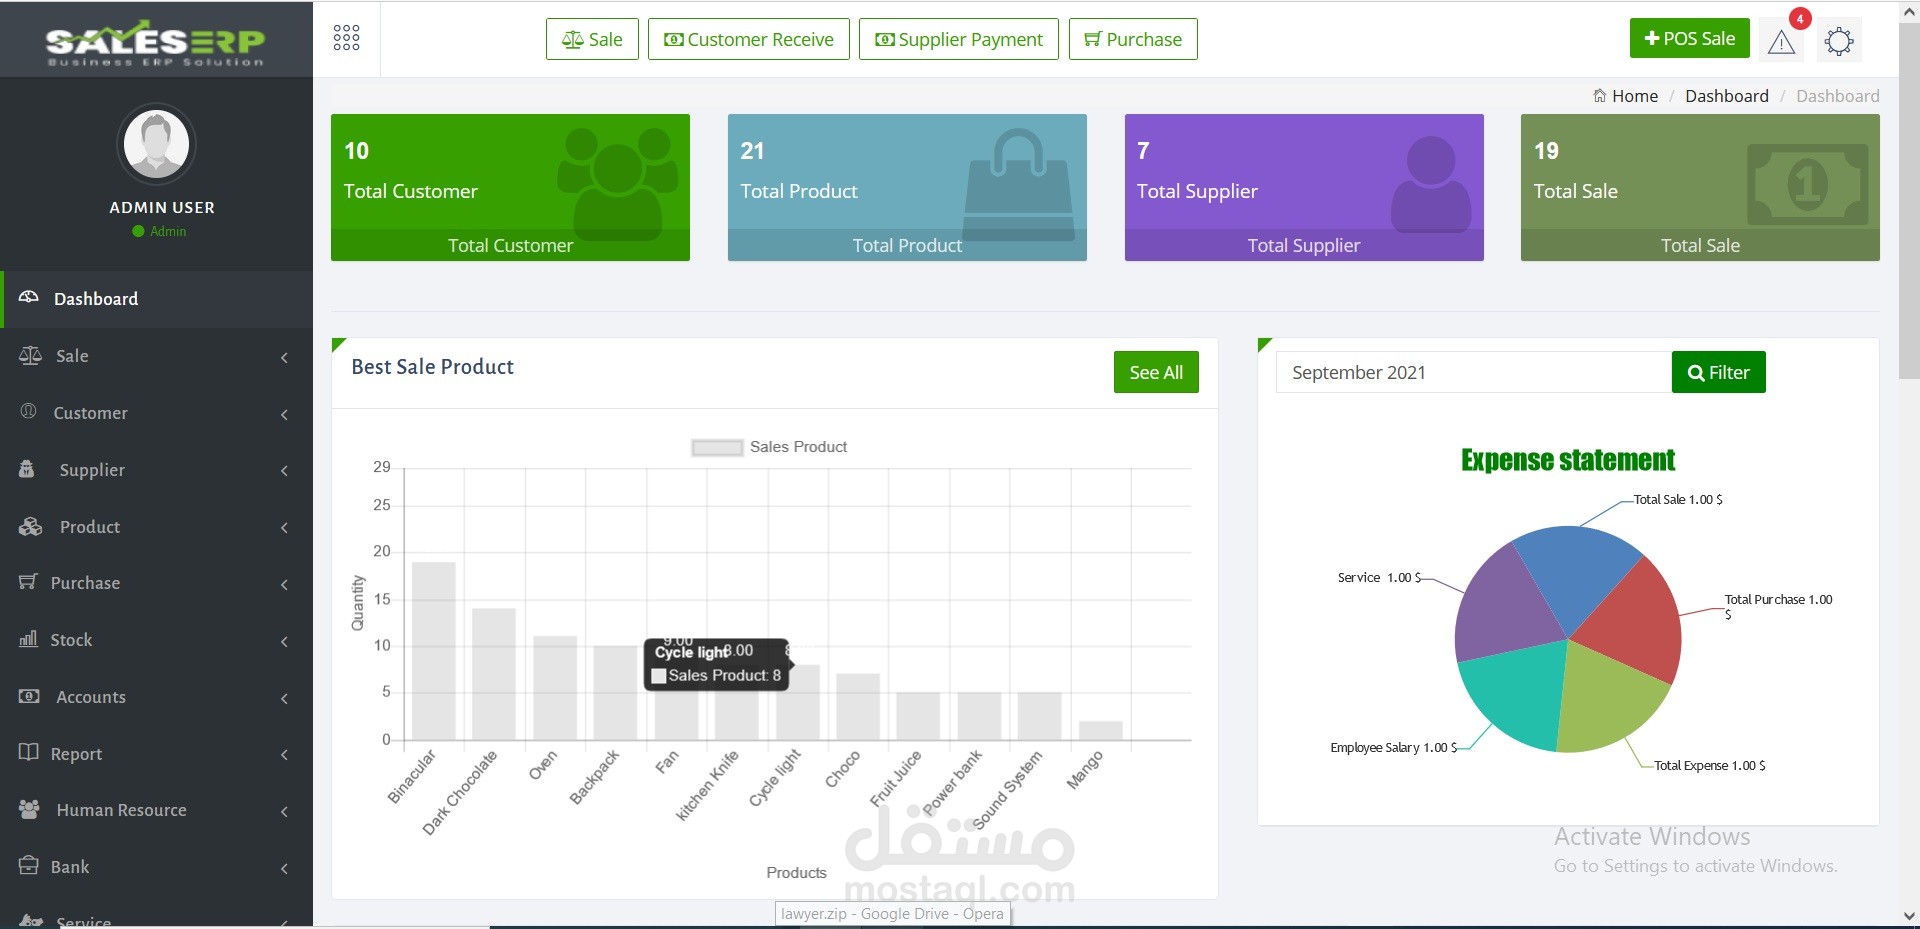
Task: Click the See All button for Best Sale Product
Action: pyautogui.click(x=1155, y=371)
